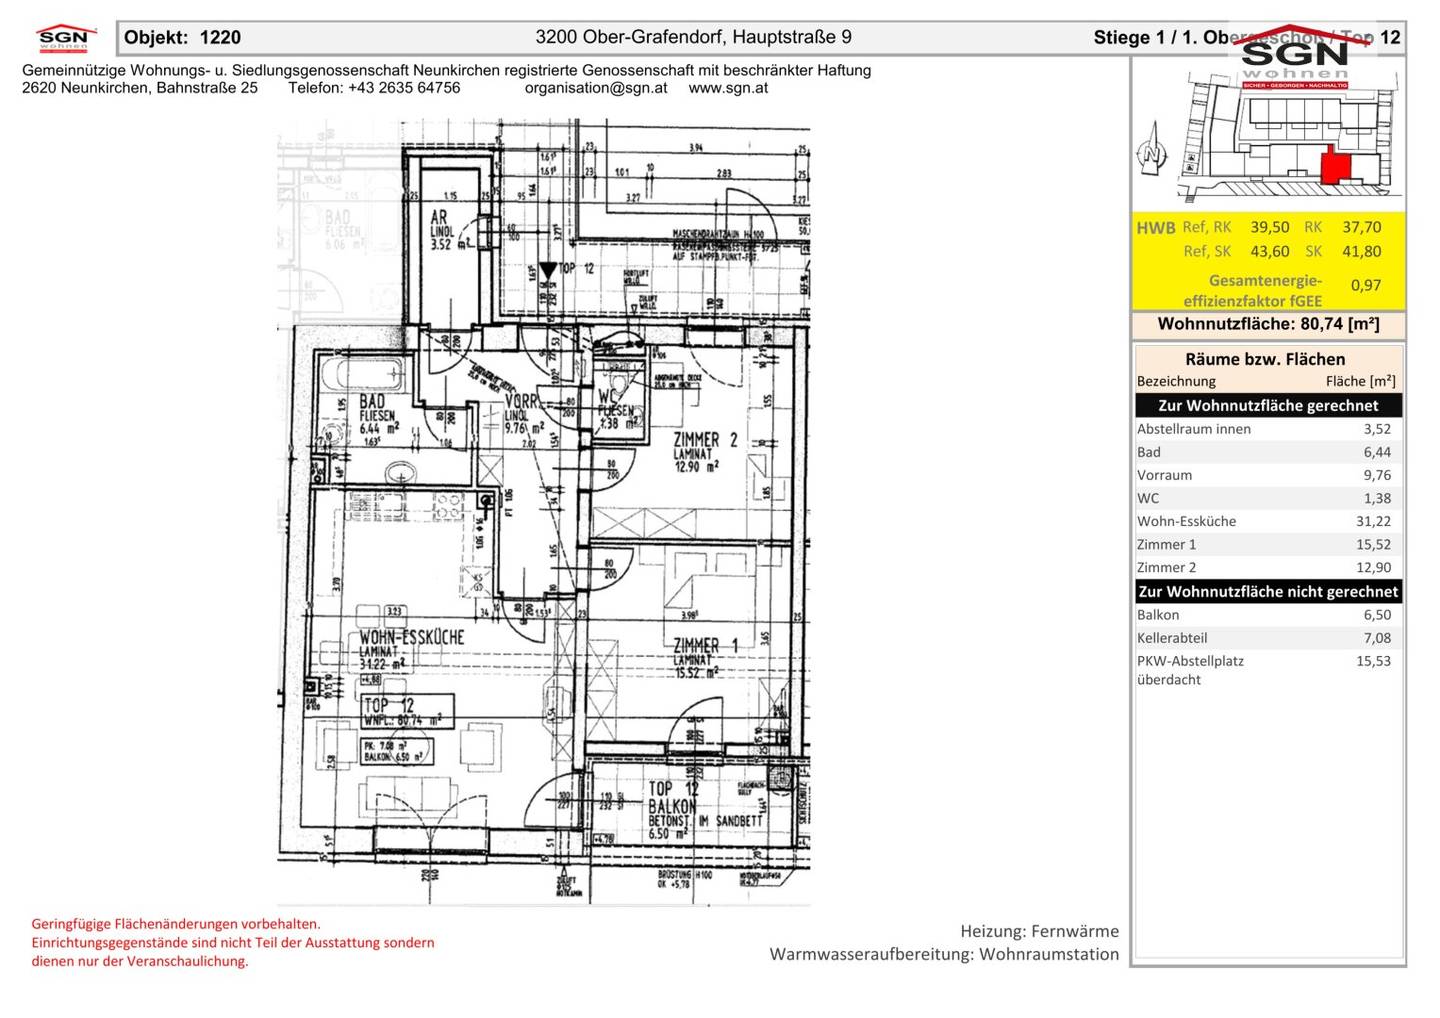Viewport: 1440px width, 1018px height.
Task: Select area value '15,53' in table
Action: [1373, 661]
